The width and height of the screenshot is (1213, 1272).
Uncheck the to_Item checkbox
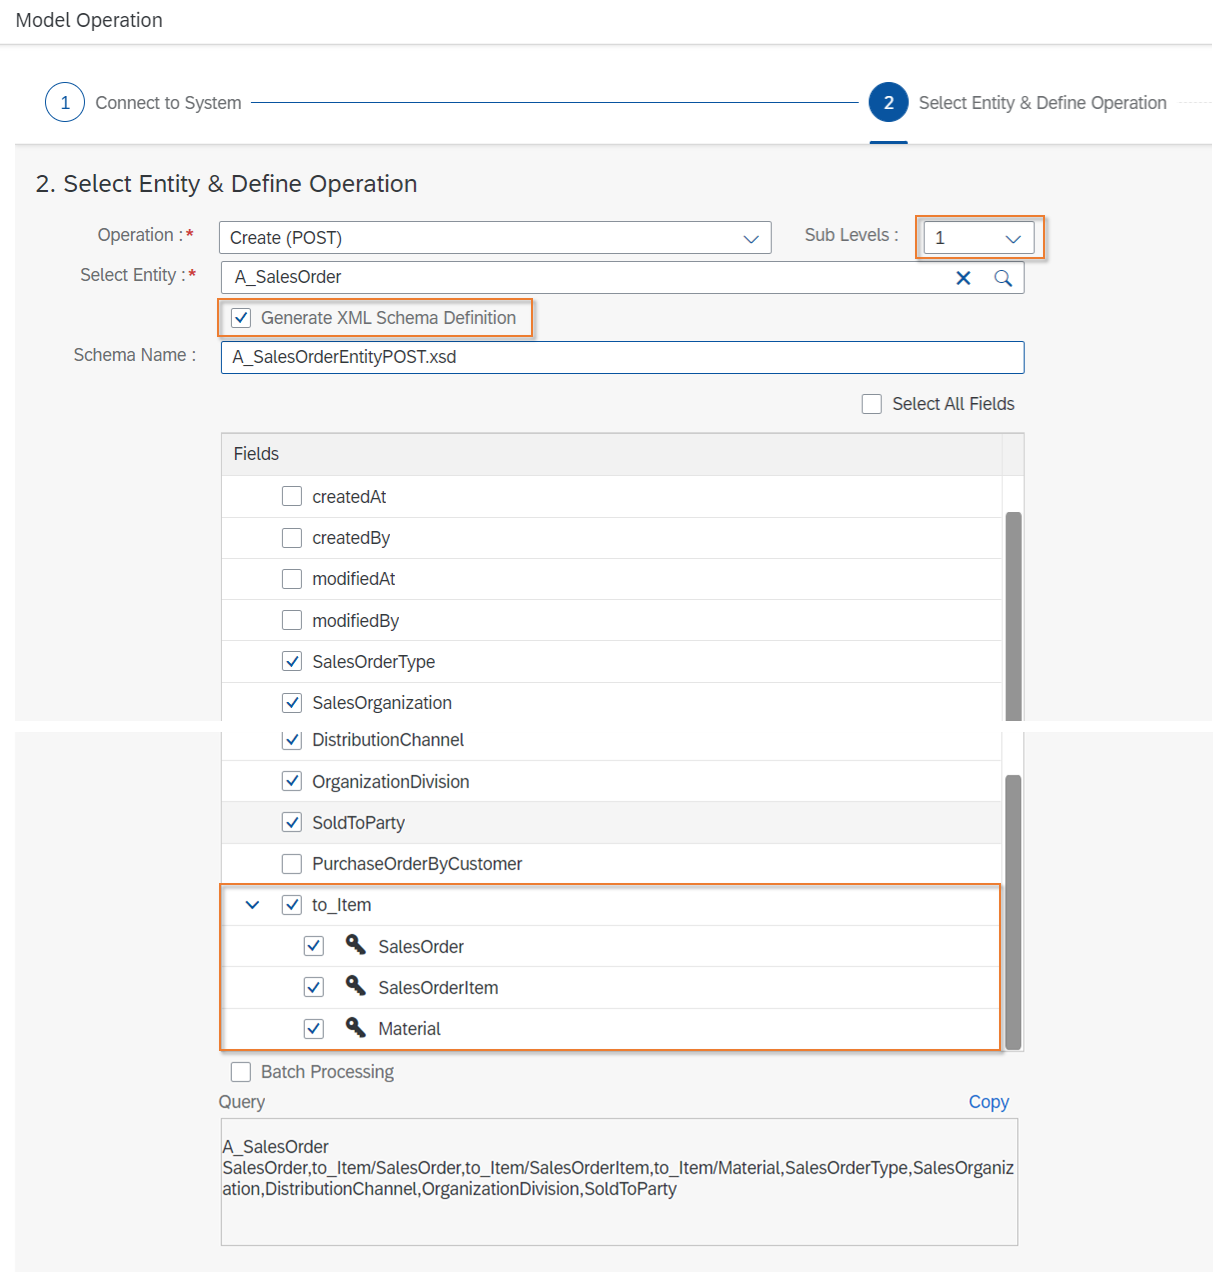[x=292, y=905]
